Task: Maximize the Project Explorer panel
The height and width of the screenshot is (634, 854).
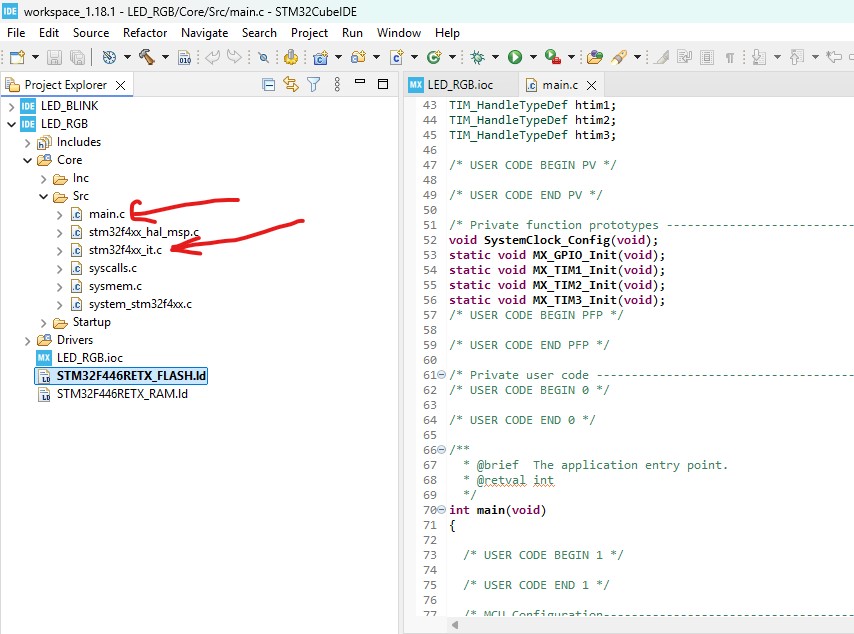Action: tap(383, 84)
